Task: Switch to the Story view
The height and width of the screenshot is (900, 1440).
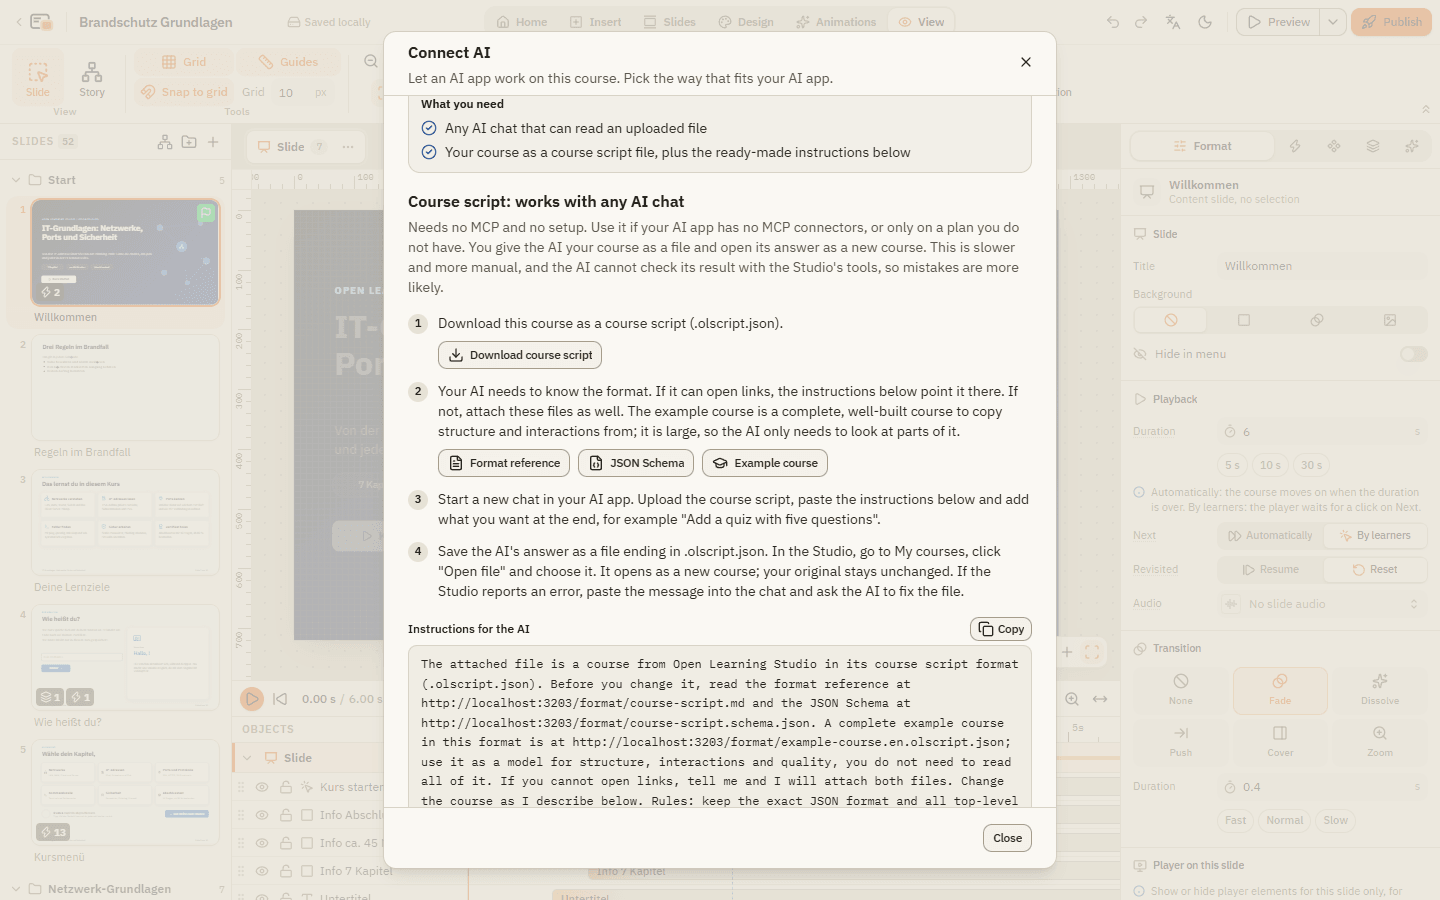Action: [92, 78]
